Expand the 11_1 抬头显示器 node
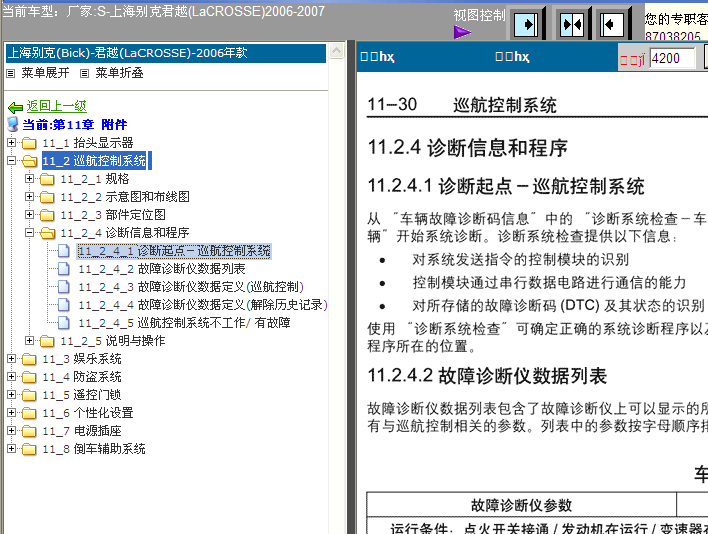Image resolution: width=708 pixels, height=534 pixels. click(12, 143)
